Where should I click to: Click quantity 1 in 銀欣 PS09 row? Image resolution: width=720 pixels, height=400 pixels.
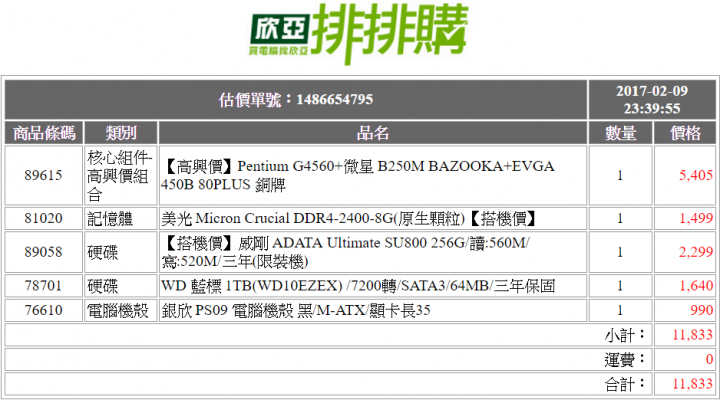click(620, 310)
